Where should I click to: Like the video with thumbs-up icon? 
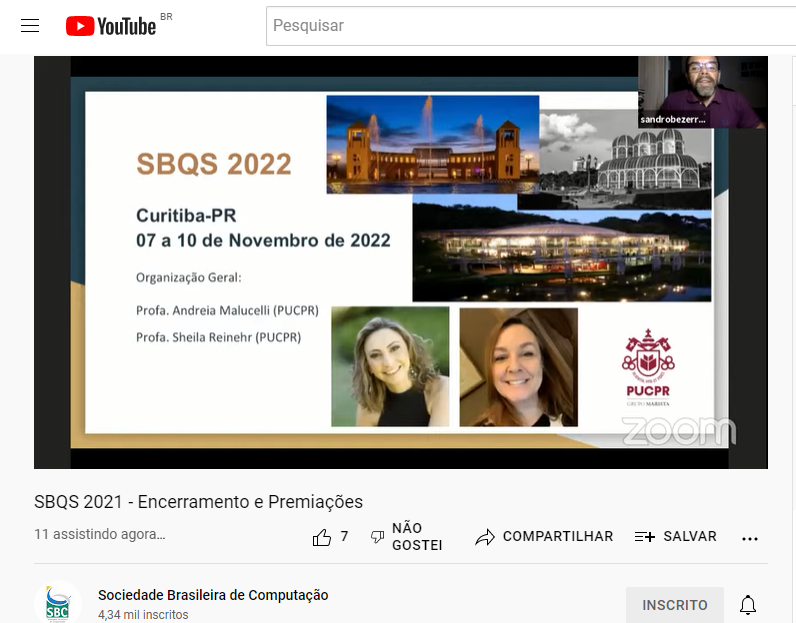[322, 537]
